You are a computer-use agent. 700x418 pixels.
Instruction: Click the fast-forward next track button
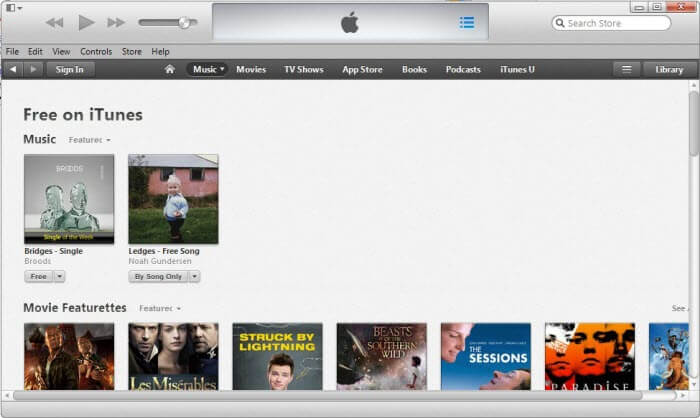(x=116, y=22)
